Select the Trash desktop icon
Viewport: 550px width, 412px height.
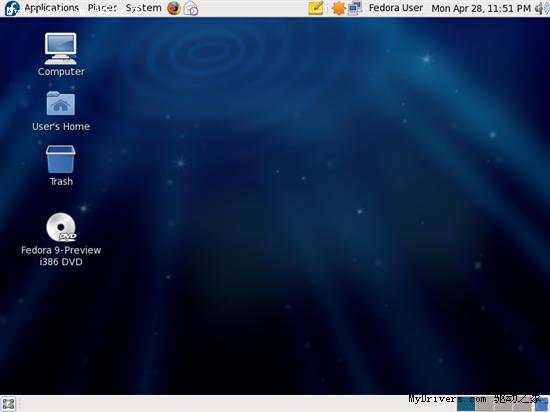(61, 159)
